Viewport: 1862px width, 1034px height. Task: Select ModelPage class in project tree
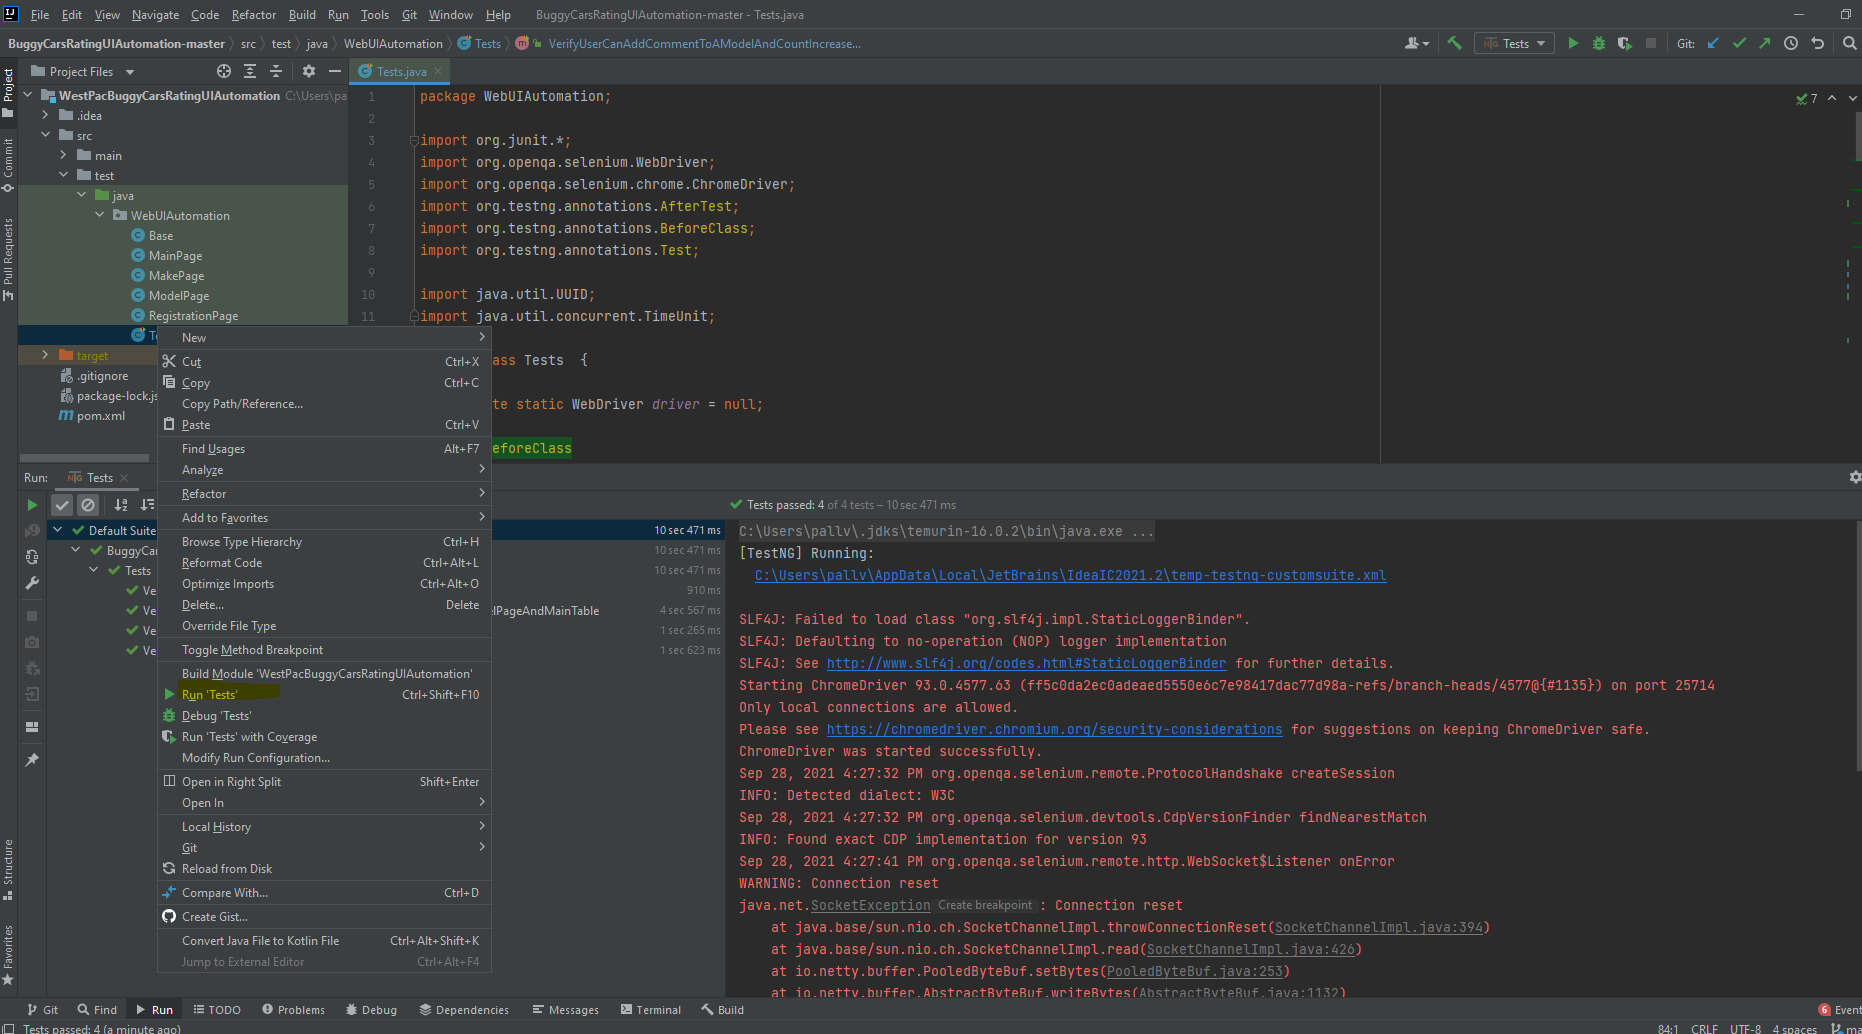point(179,295)
